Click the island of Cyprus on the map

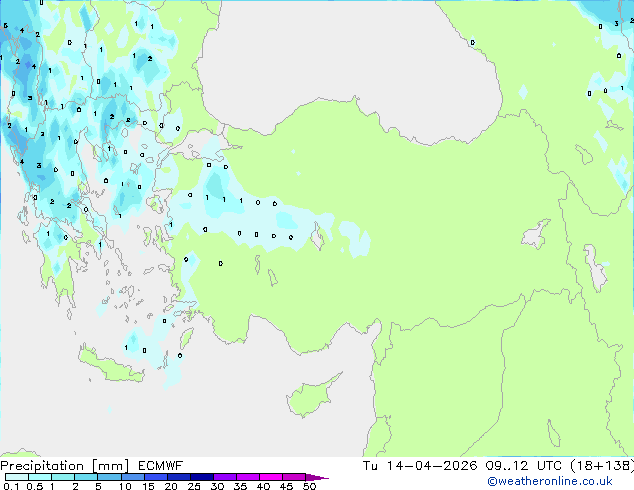point(309,398)
